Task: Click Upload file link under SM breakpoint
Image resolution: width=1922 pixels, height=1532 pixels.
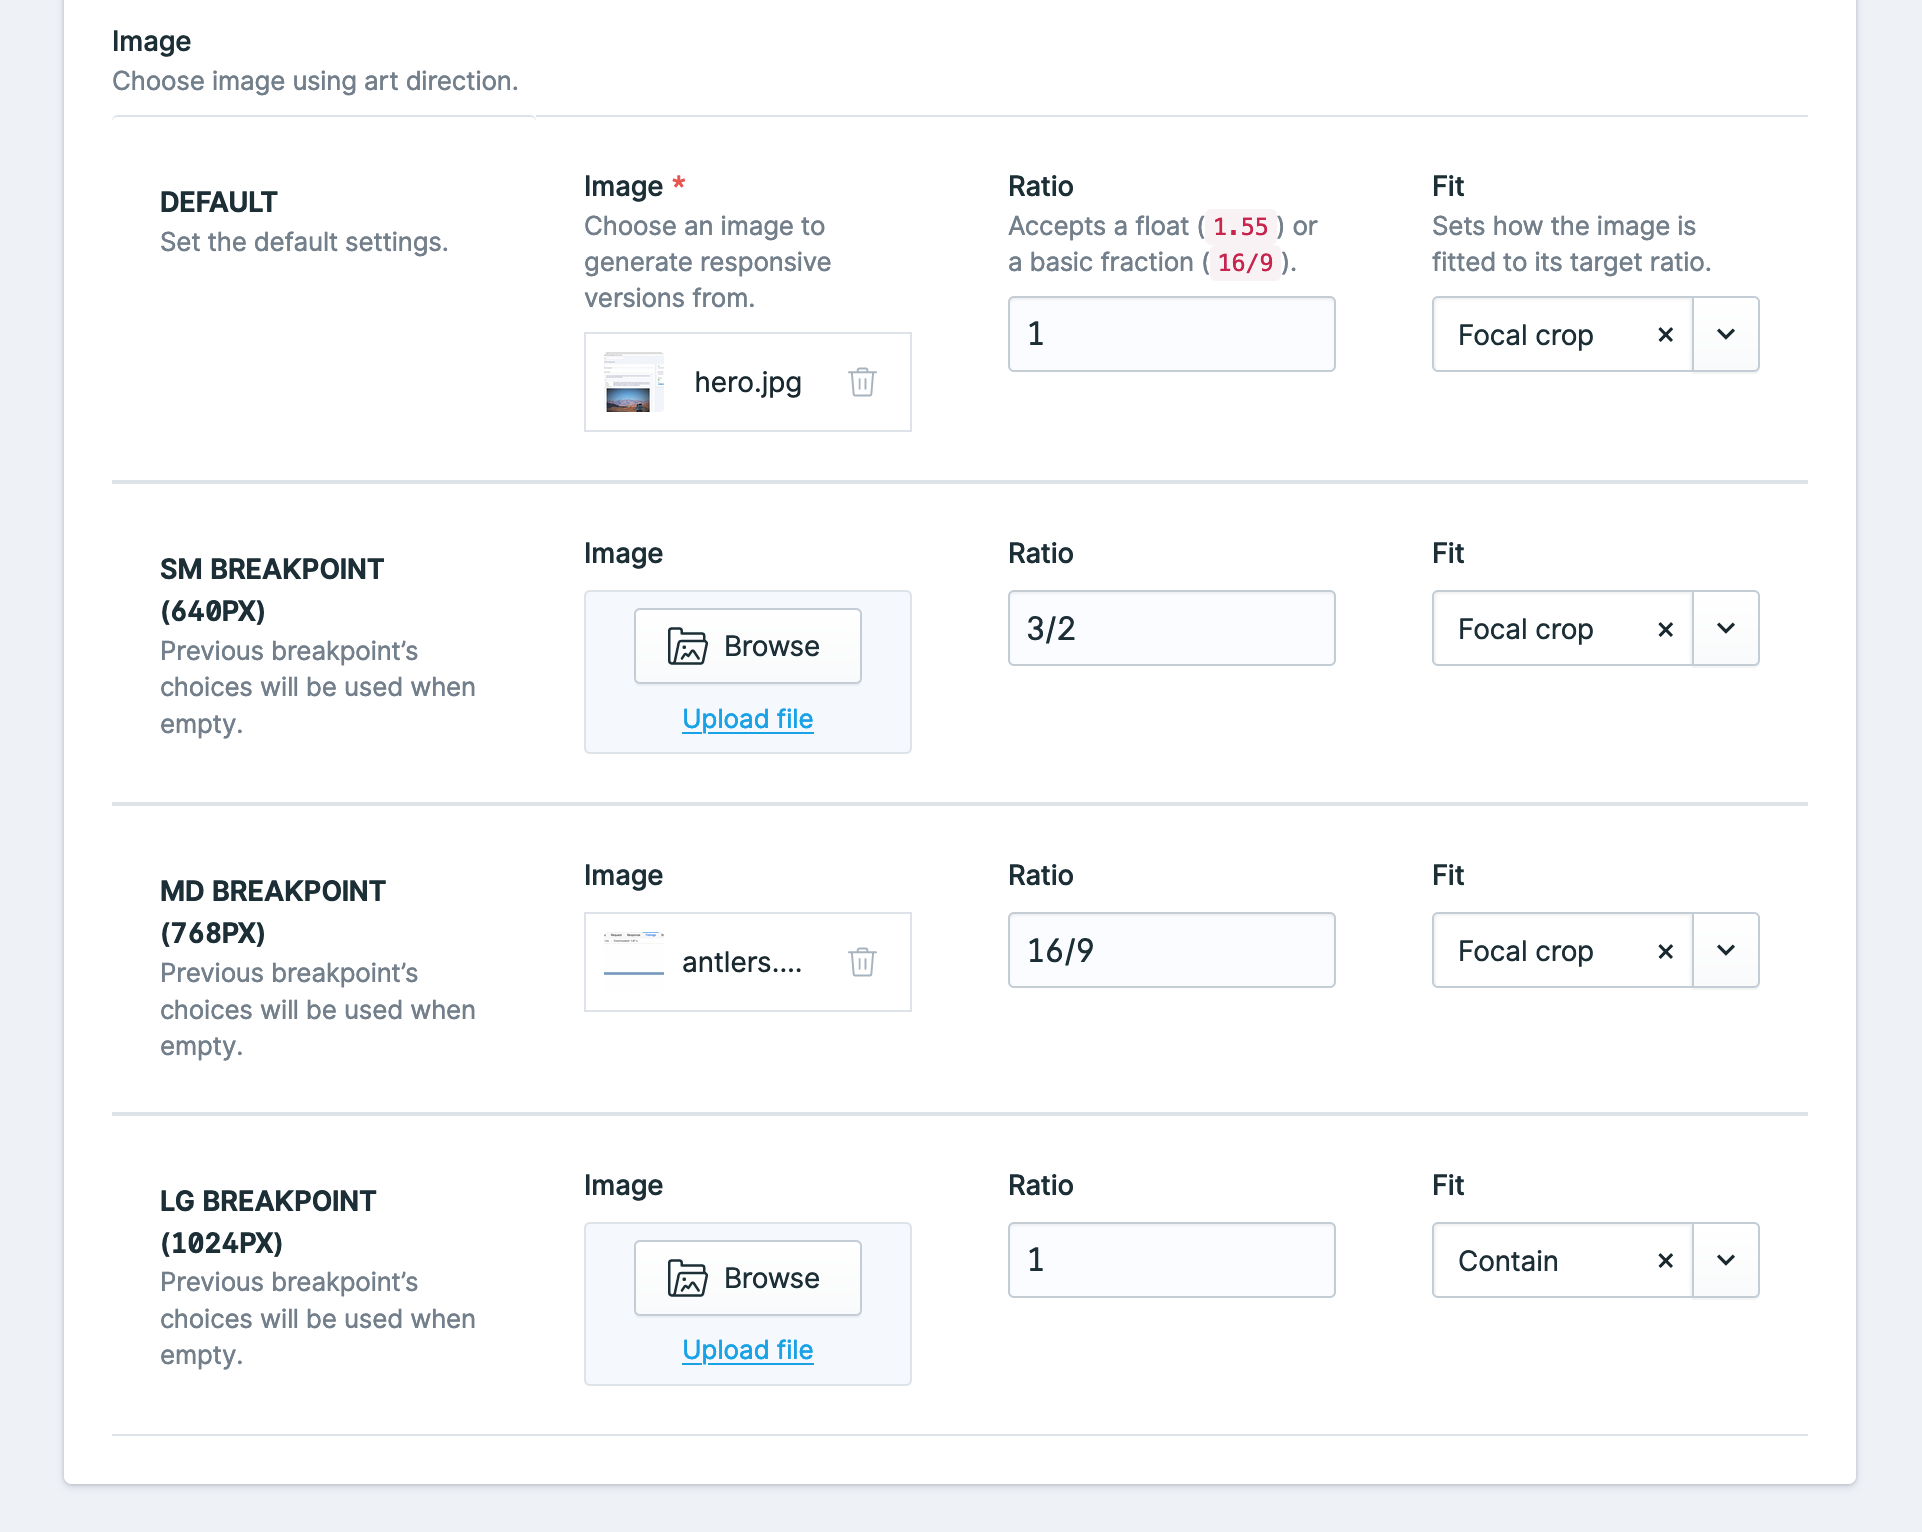Action: pos(747,719)
